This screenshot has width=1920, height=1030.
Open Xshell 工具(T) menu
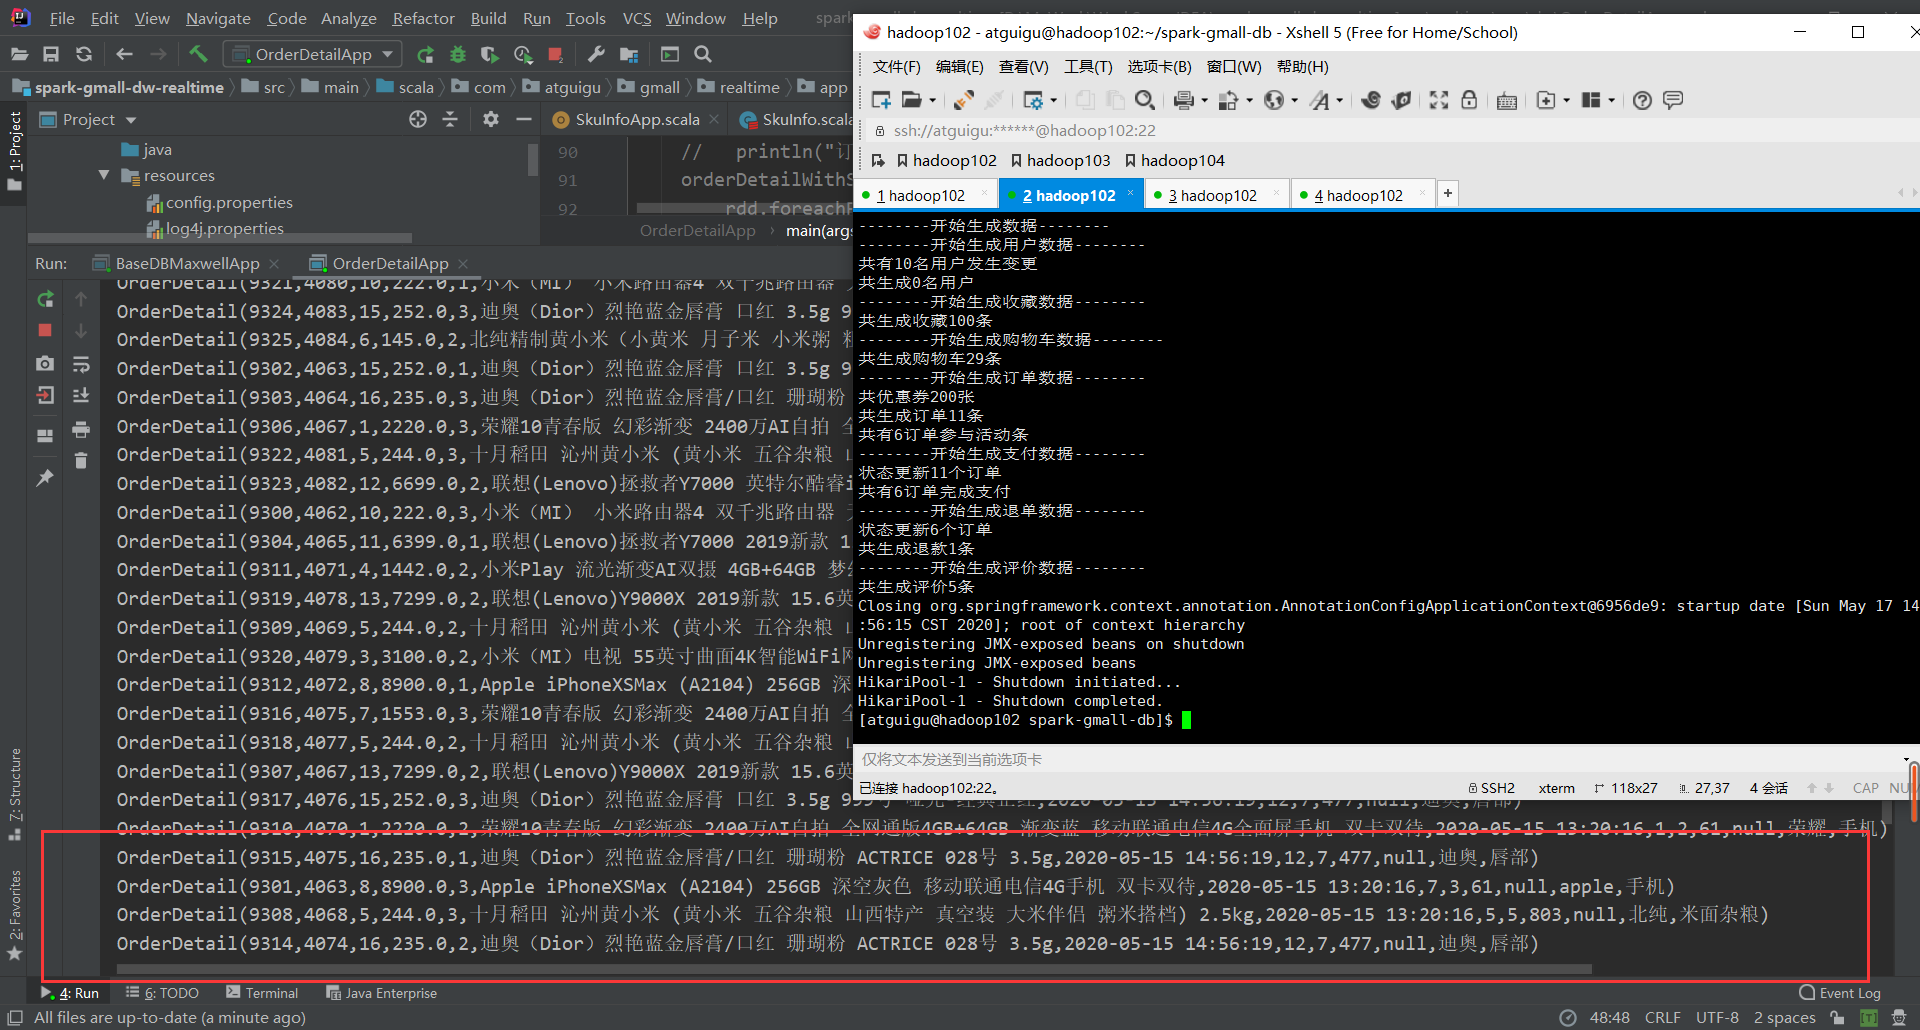pyautogui.click(x=1088, y=66)
